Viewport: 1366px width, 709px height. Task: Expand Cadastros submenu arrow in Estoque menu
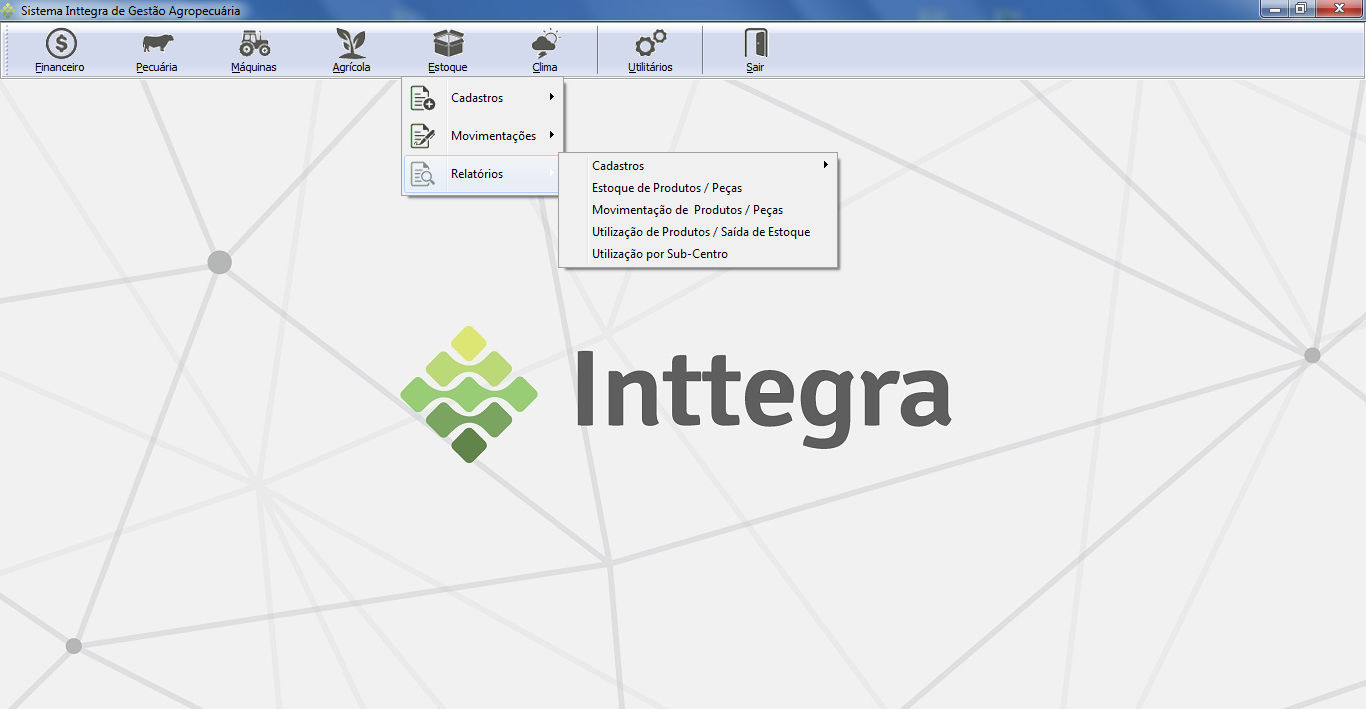coord(552,97)
